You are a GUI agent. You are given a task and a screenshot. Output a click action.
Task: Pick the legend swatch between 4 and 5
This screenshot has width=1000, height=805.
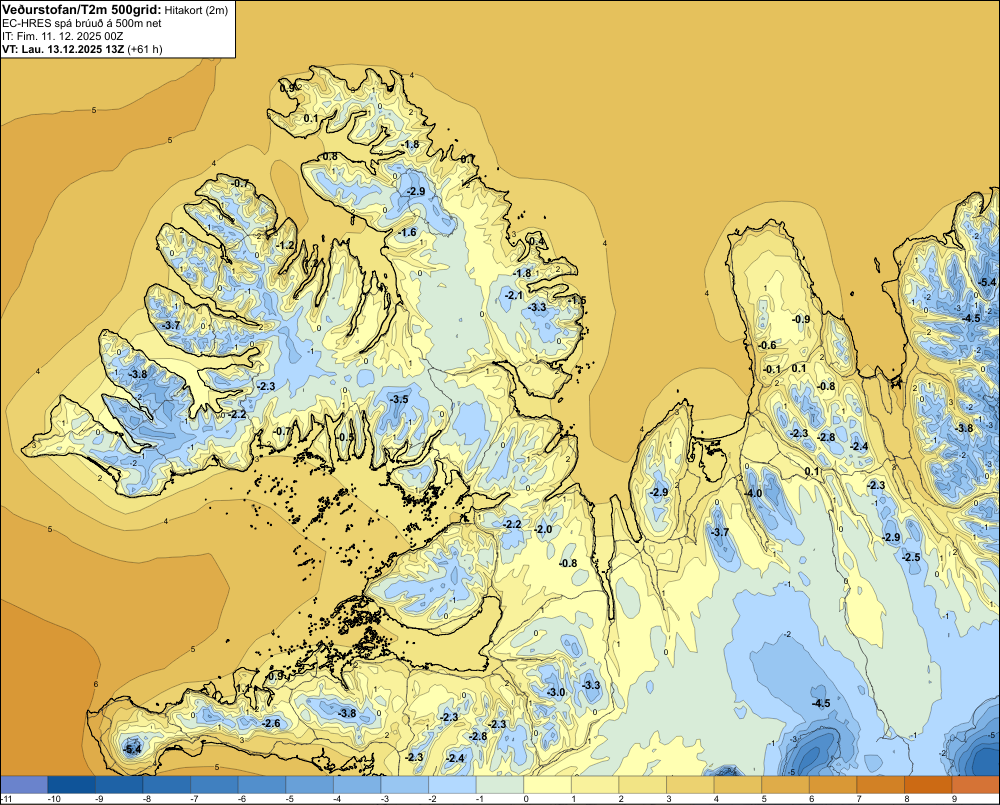click(739, 785)
